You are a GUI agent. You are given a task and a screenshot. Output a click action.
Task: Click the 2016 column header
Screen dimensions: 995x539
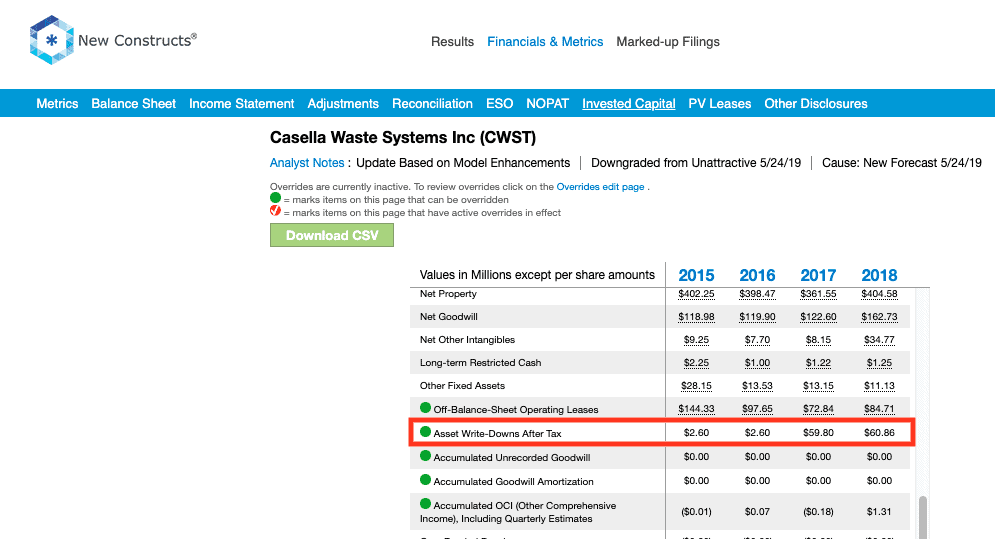tap(757, 275)
